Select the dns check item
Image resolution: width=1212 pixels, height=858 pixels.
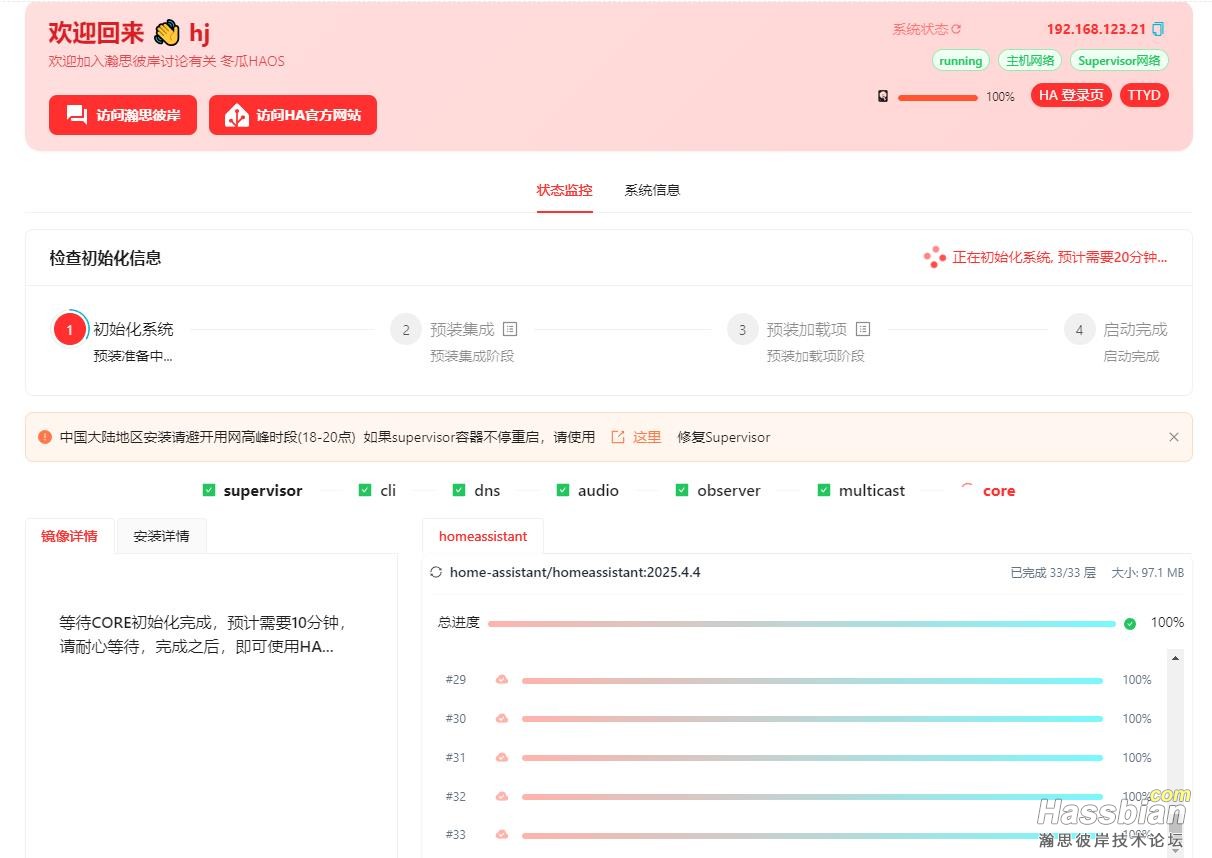[x=476, y=490]
